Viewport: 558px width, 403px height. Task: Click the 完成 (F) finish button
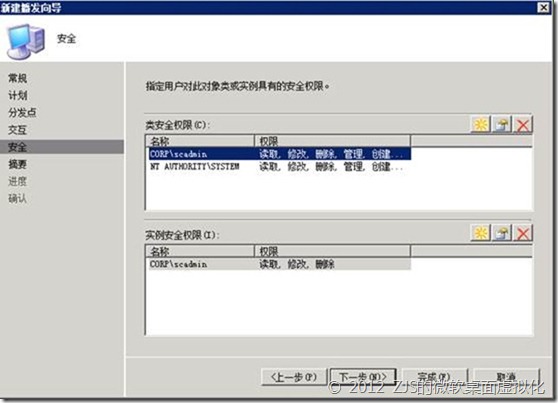[434, 377]
